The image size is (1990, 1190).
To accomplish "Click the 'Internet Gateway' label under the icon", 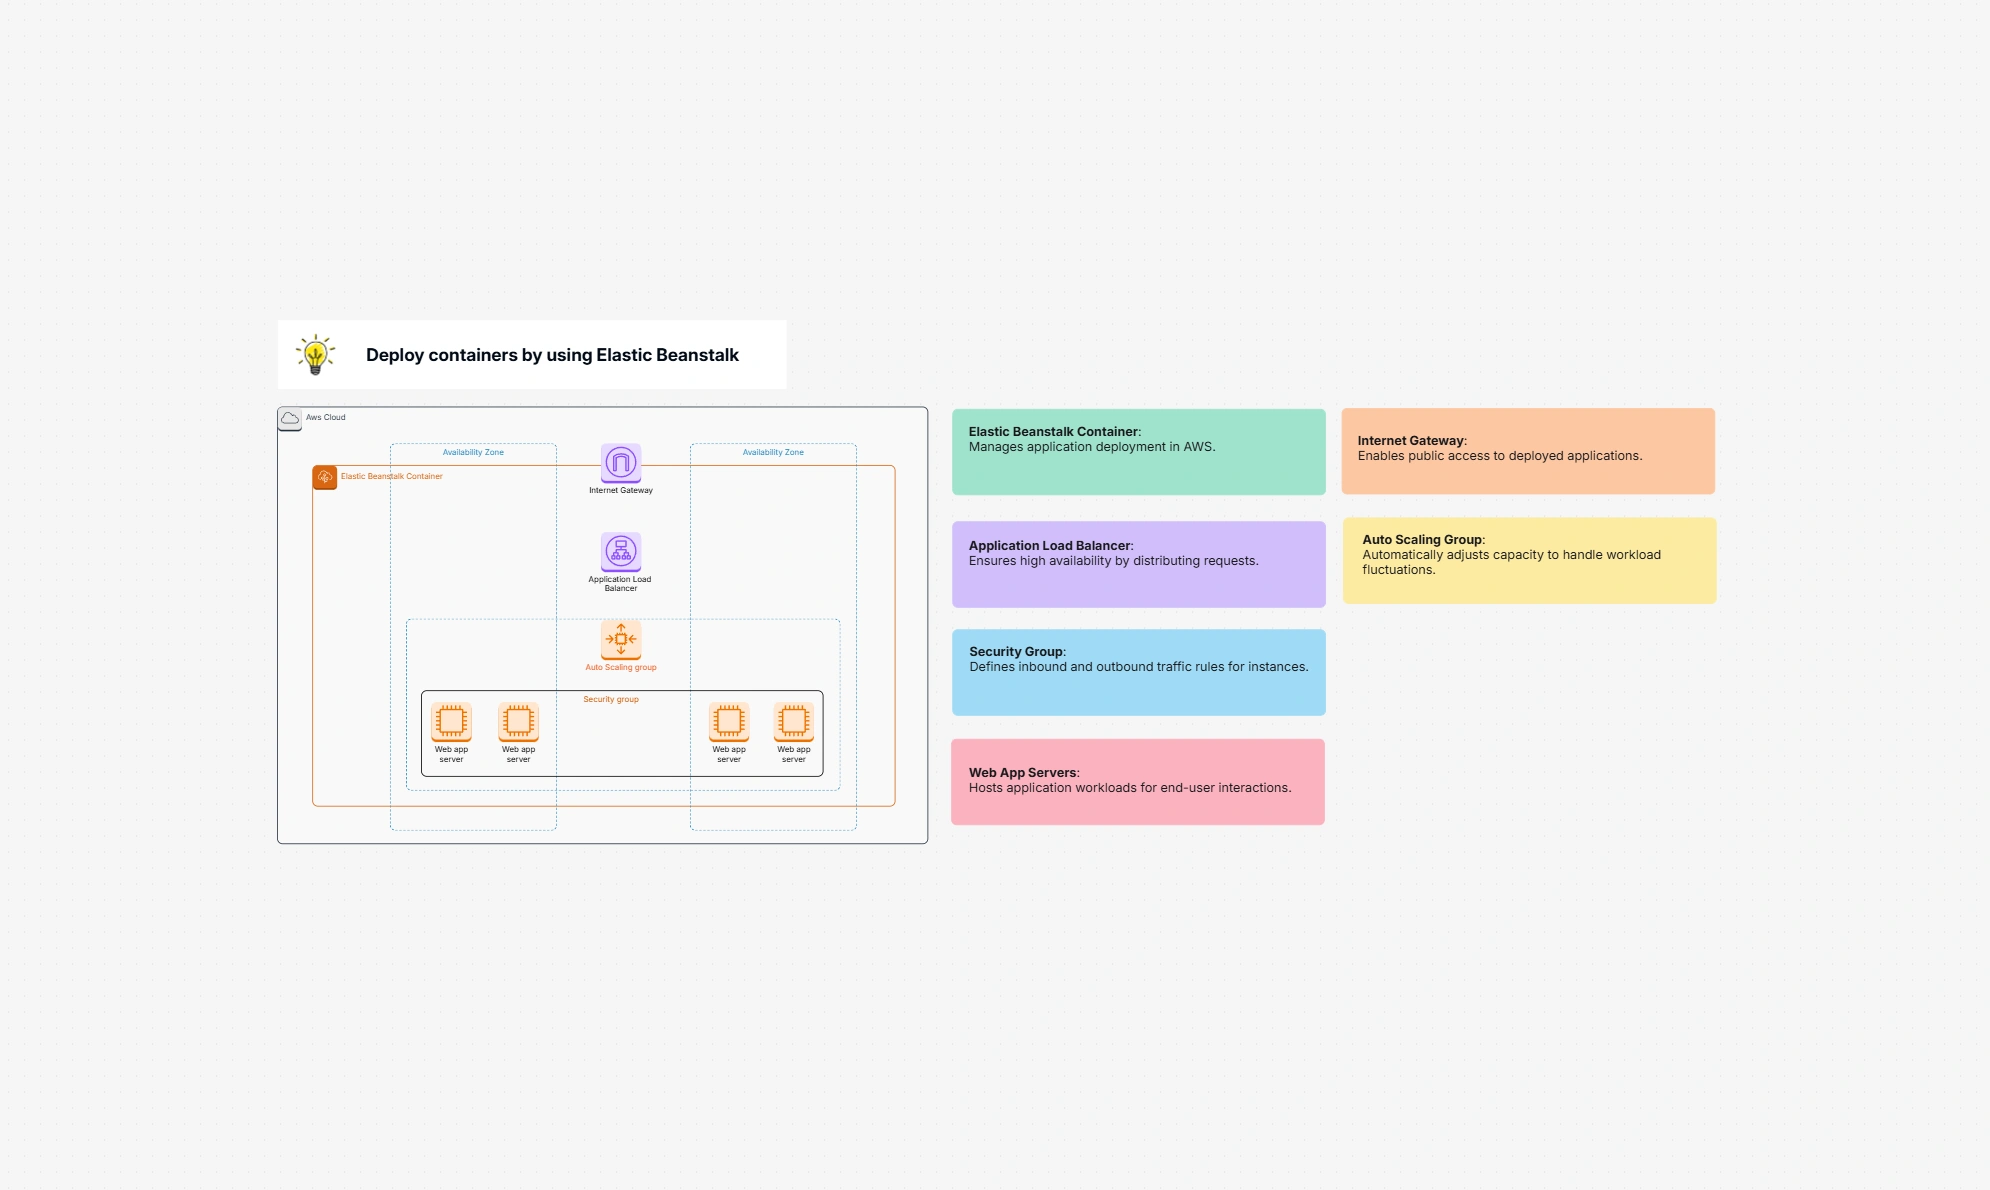I will coord(621,490).
